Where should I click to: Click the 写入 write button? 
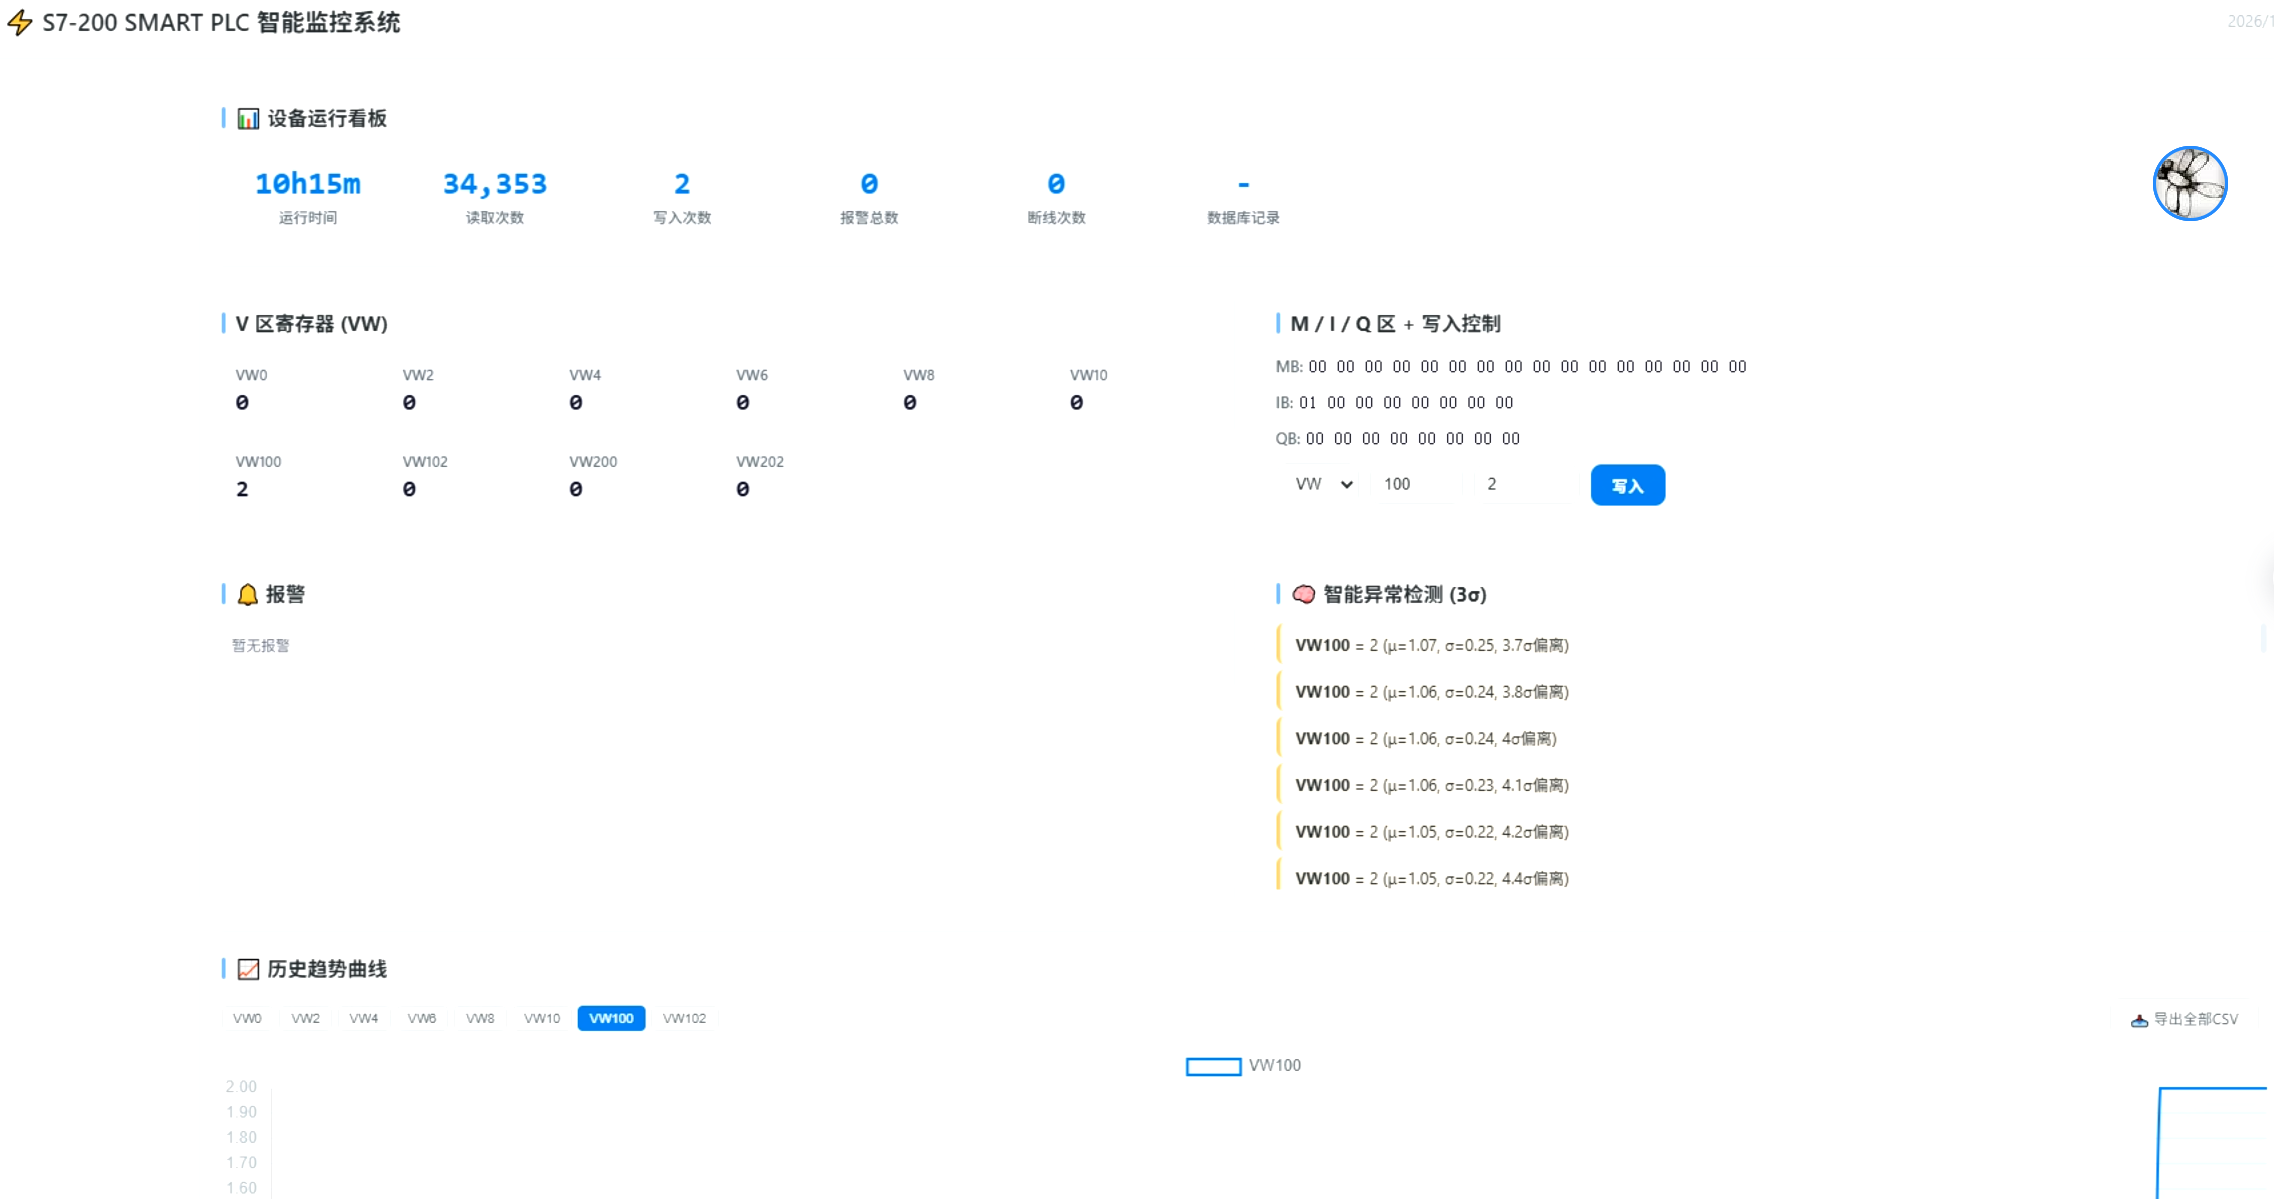point(1628,485)
